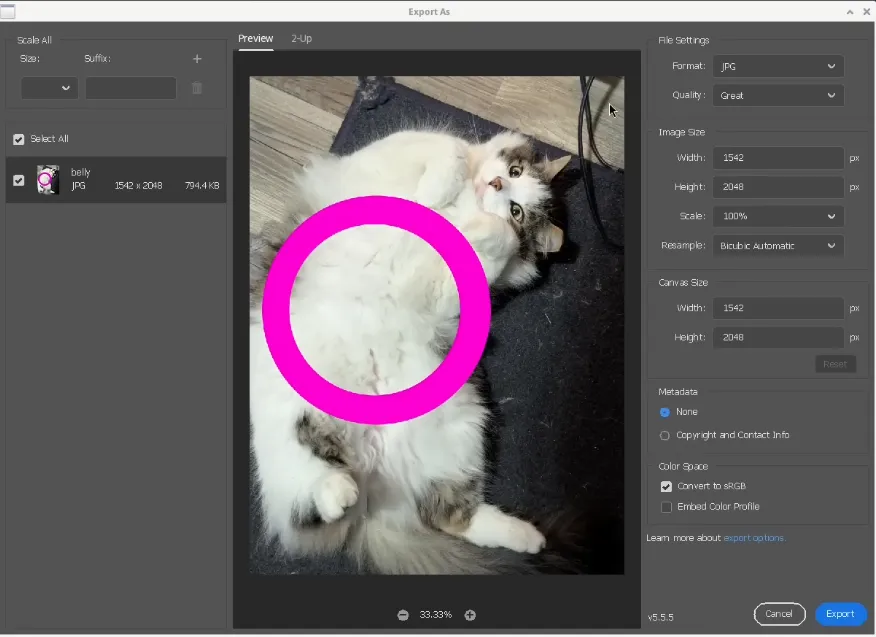Viewport: 876px width, 637px height.
Task: Zoom in the preview with plus icon
Action: tap(470, 615)
